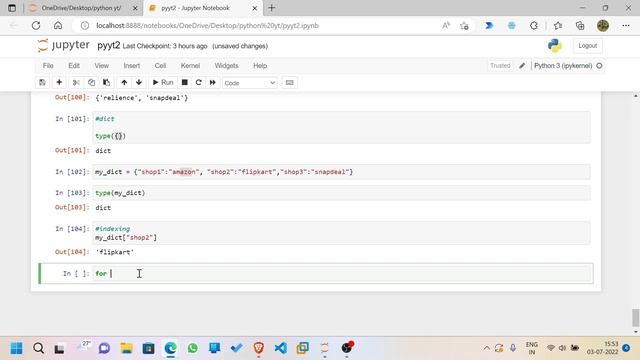This screenshot has width=640, height=360.
Task: Open the Windows Start menu
Action: [16, 348]
